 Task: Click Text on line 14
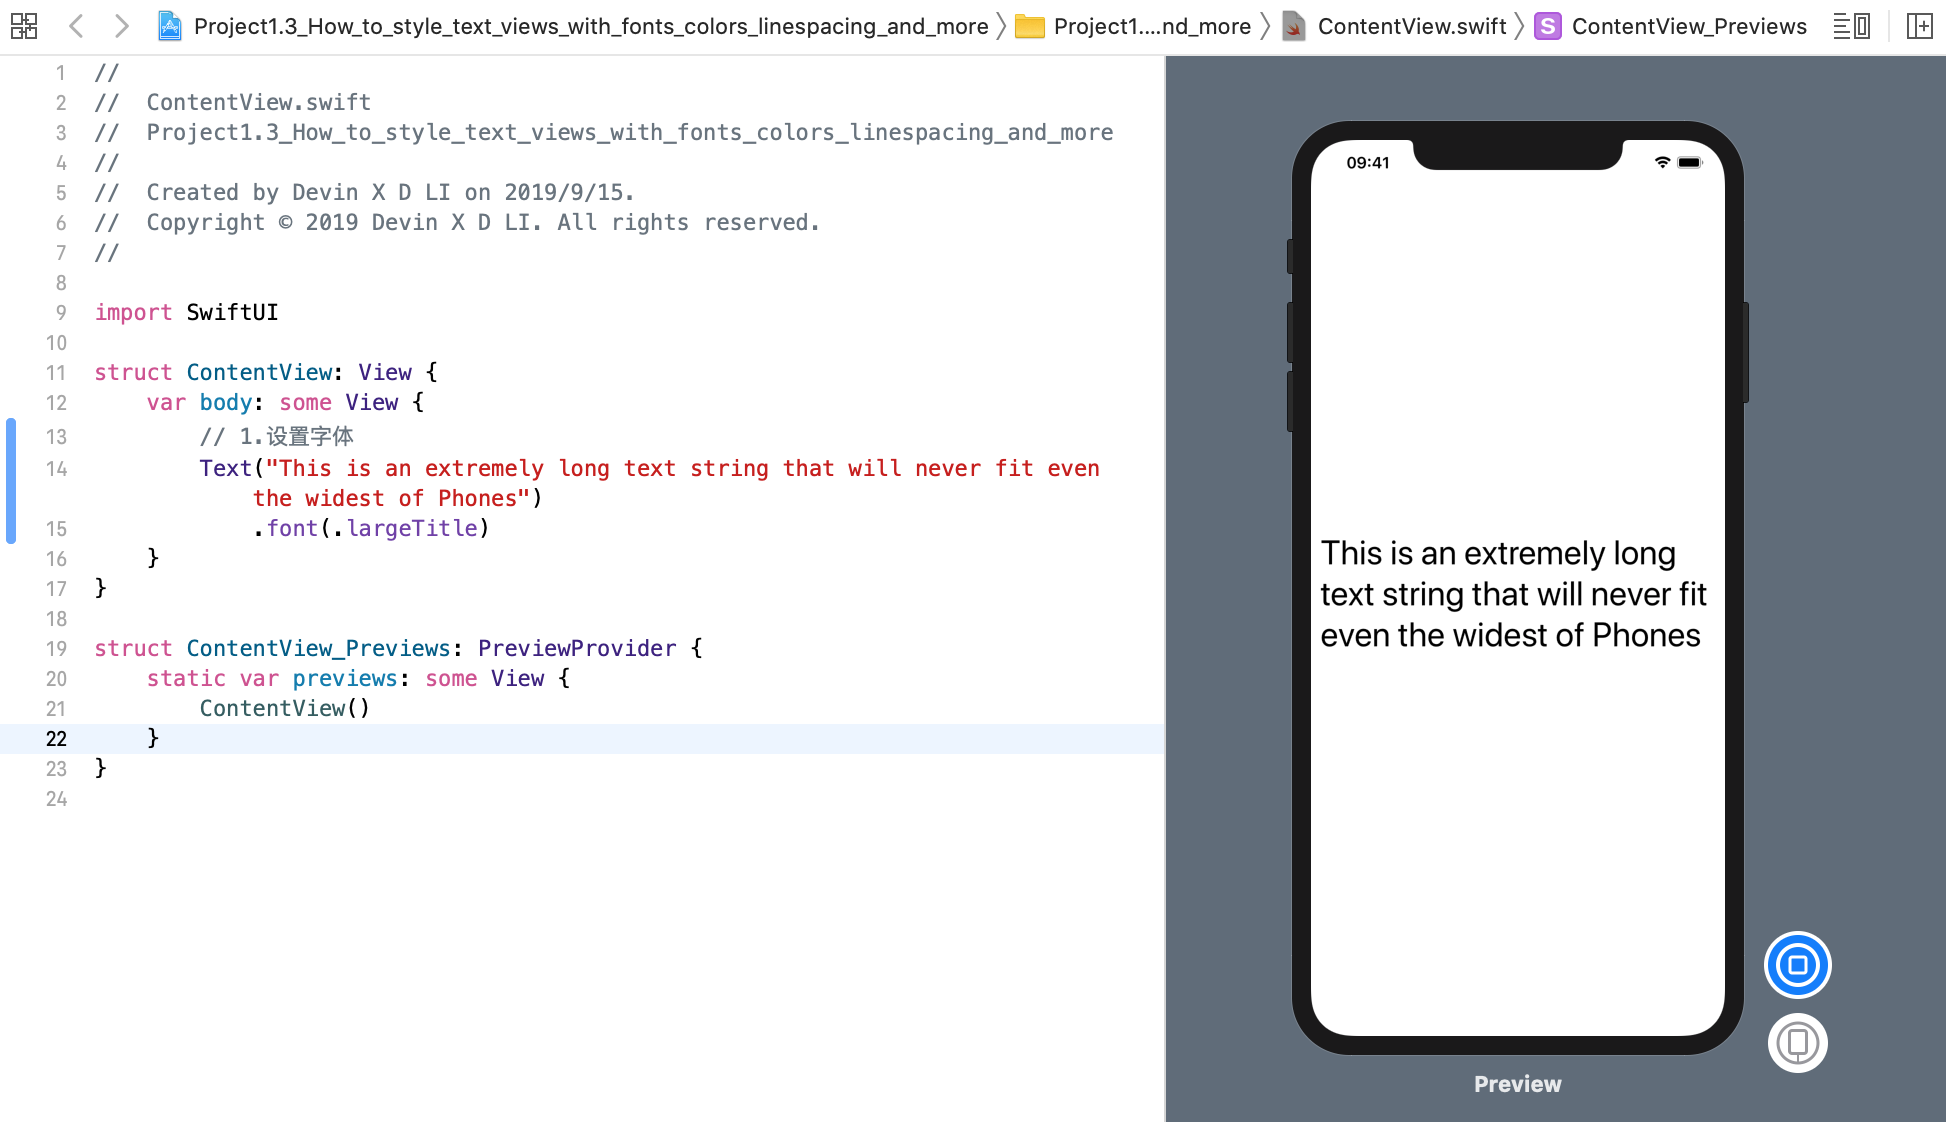click(x=225, y=468)
